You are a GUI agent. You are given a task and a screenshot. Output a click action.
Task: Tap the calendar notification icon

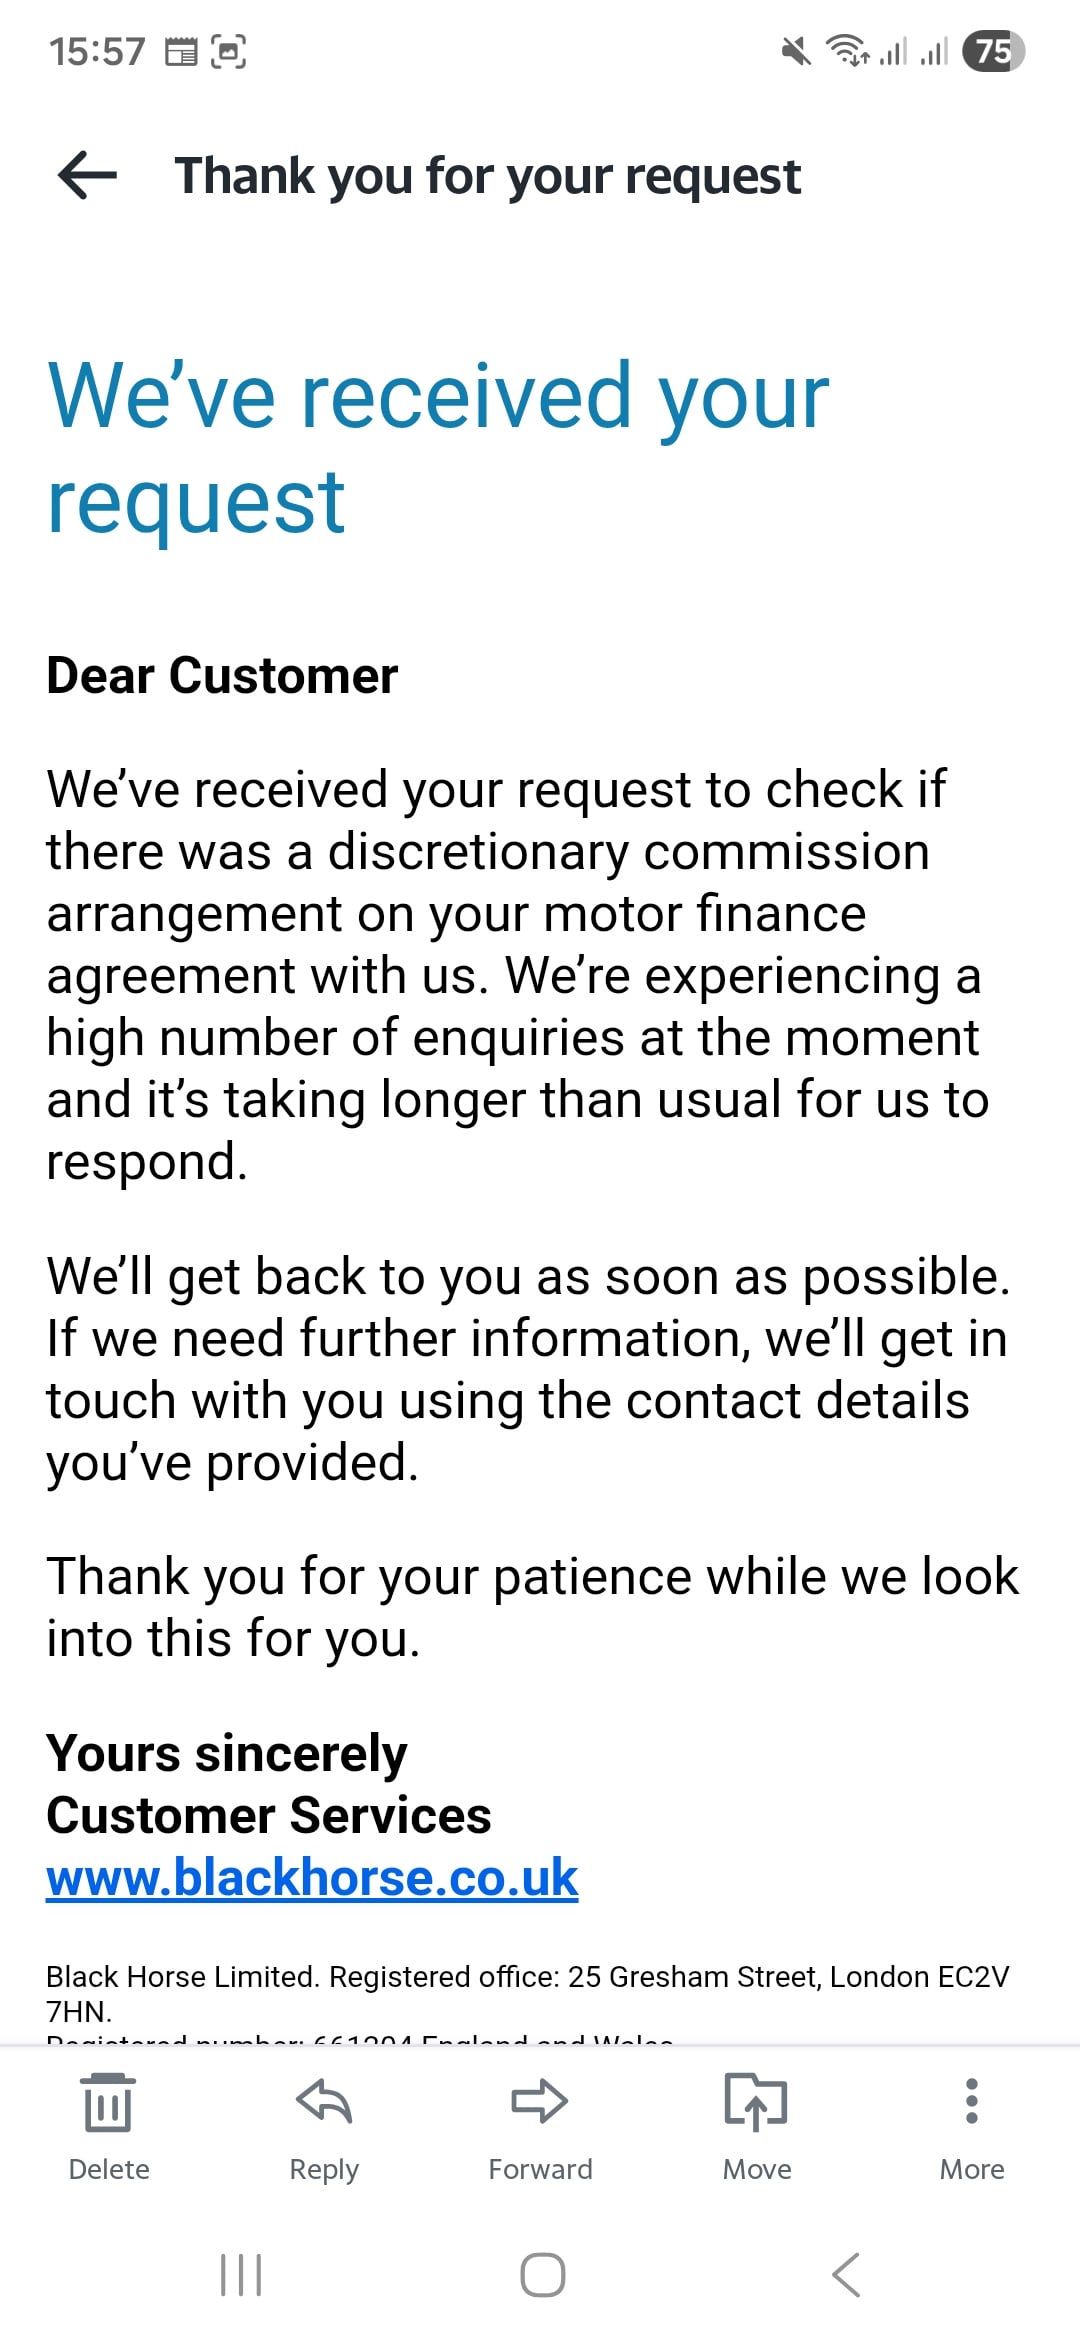181,51
